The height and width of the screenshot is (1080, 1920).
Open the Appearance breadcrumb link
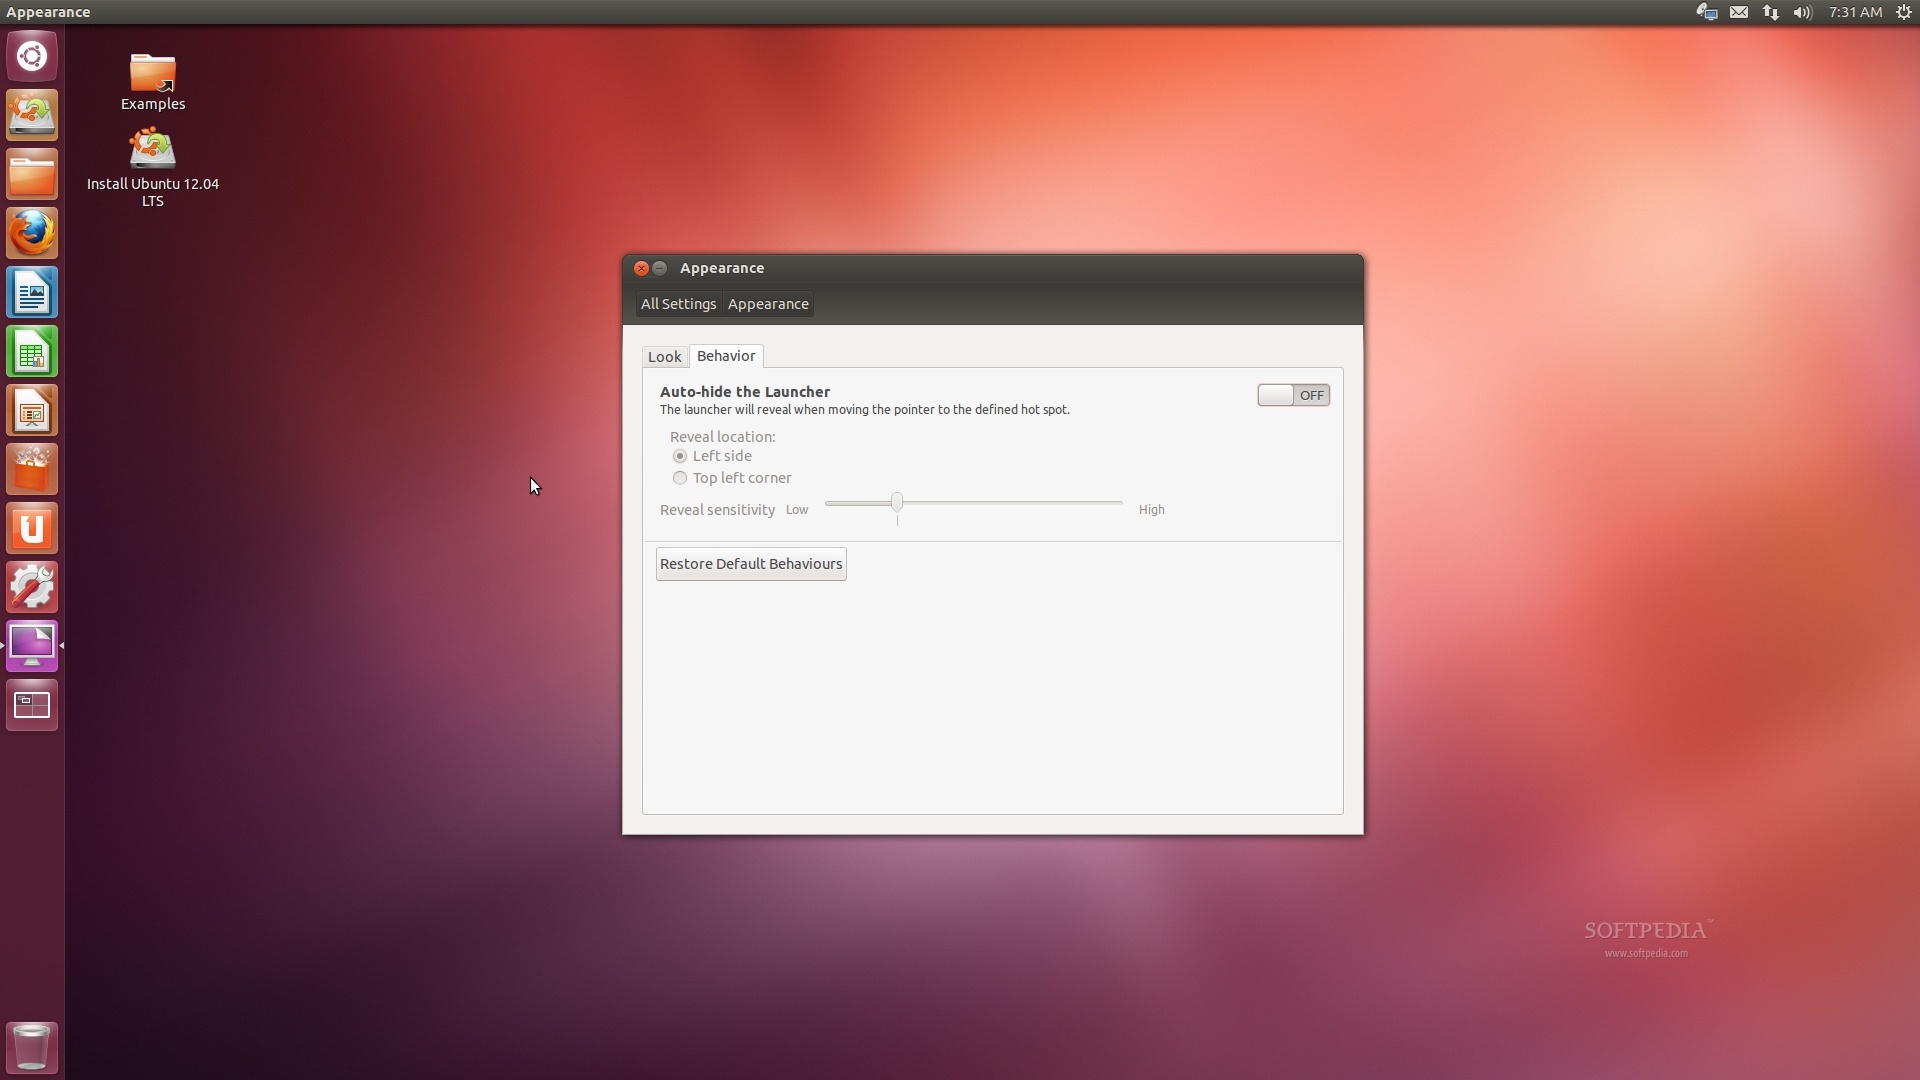pyautogui.click(x=767, y=303)
